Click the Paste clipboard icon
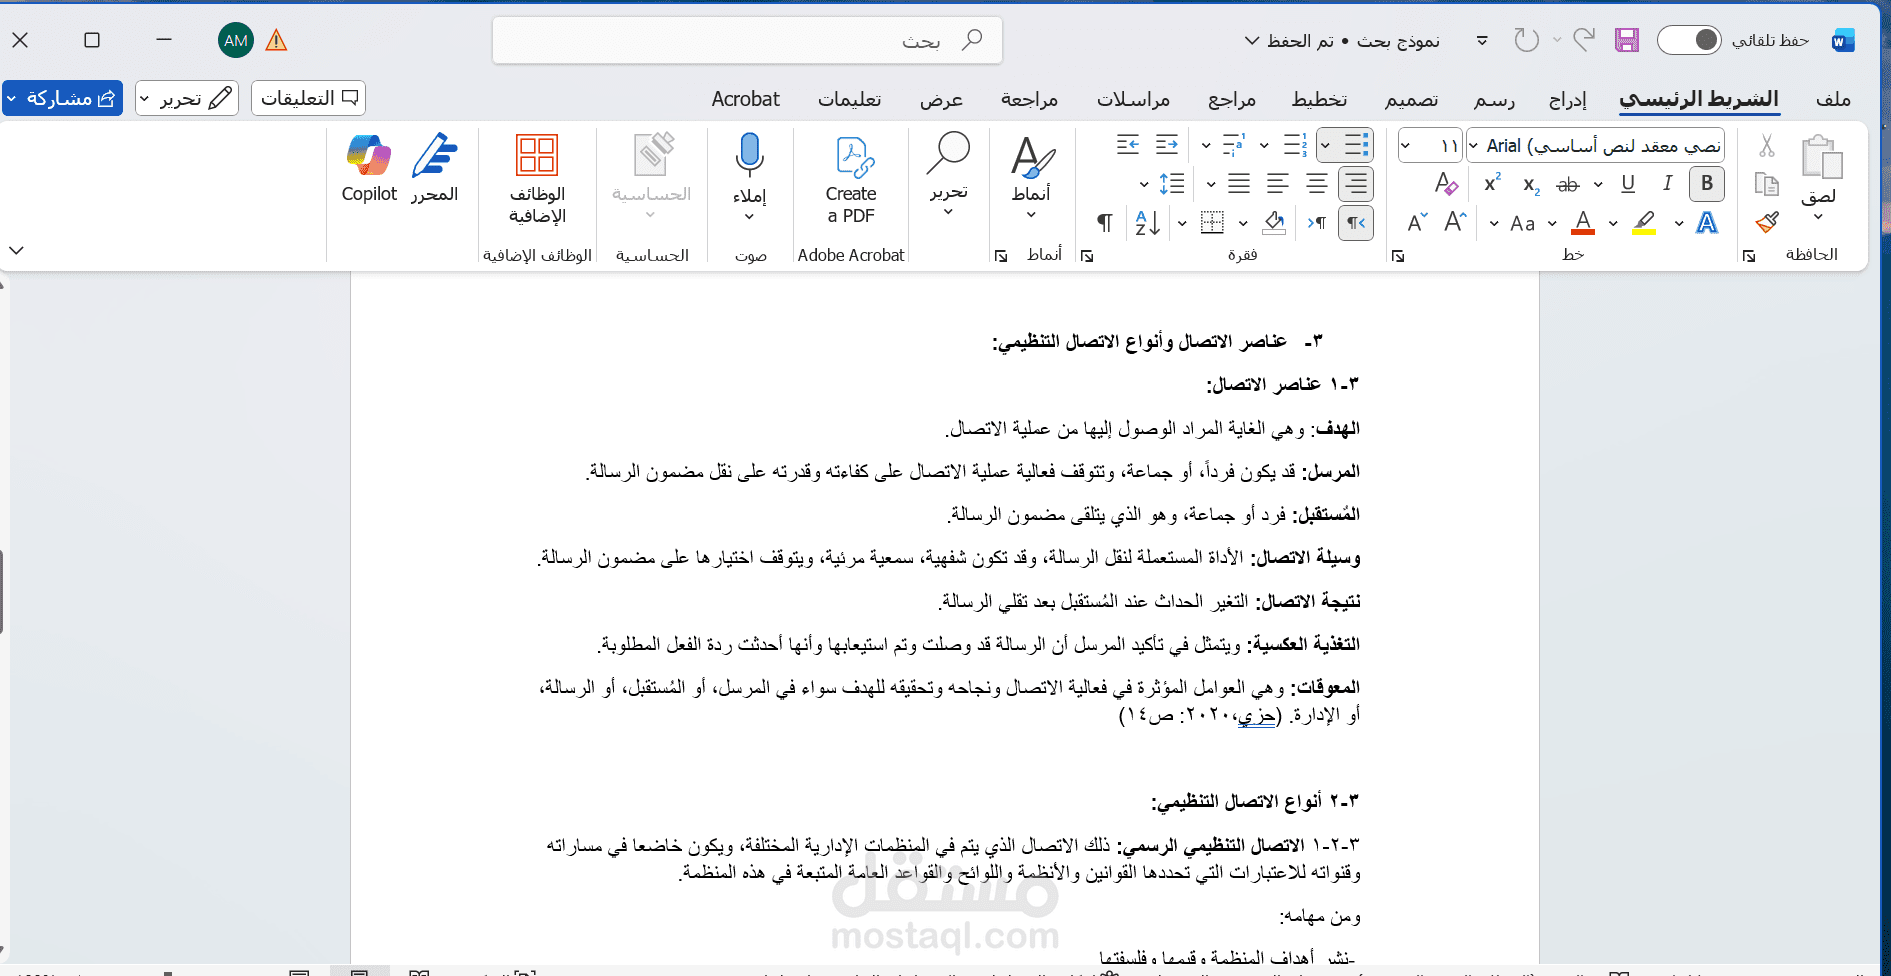Screen dimensions: 1891x976 coord(1821,158)
